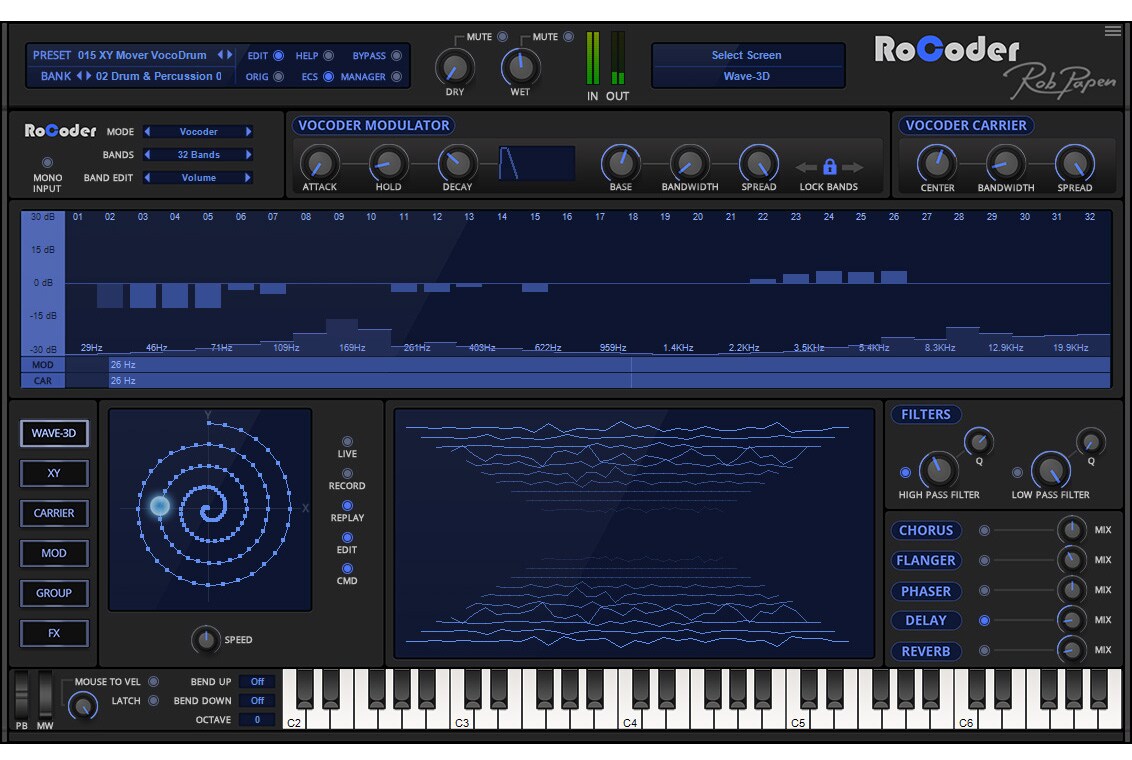Click the Flanger Mix knob
Viewport: 1132px width, 760px height.
click(1071, 559)
